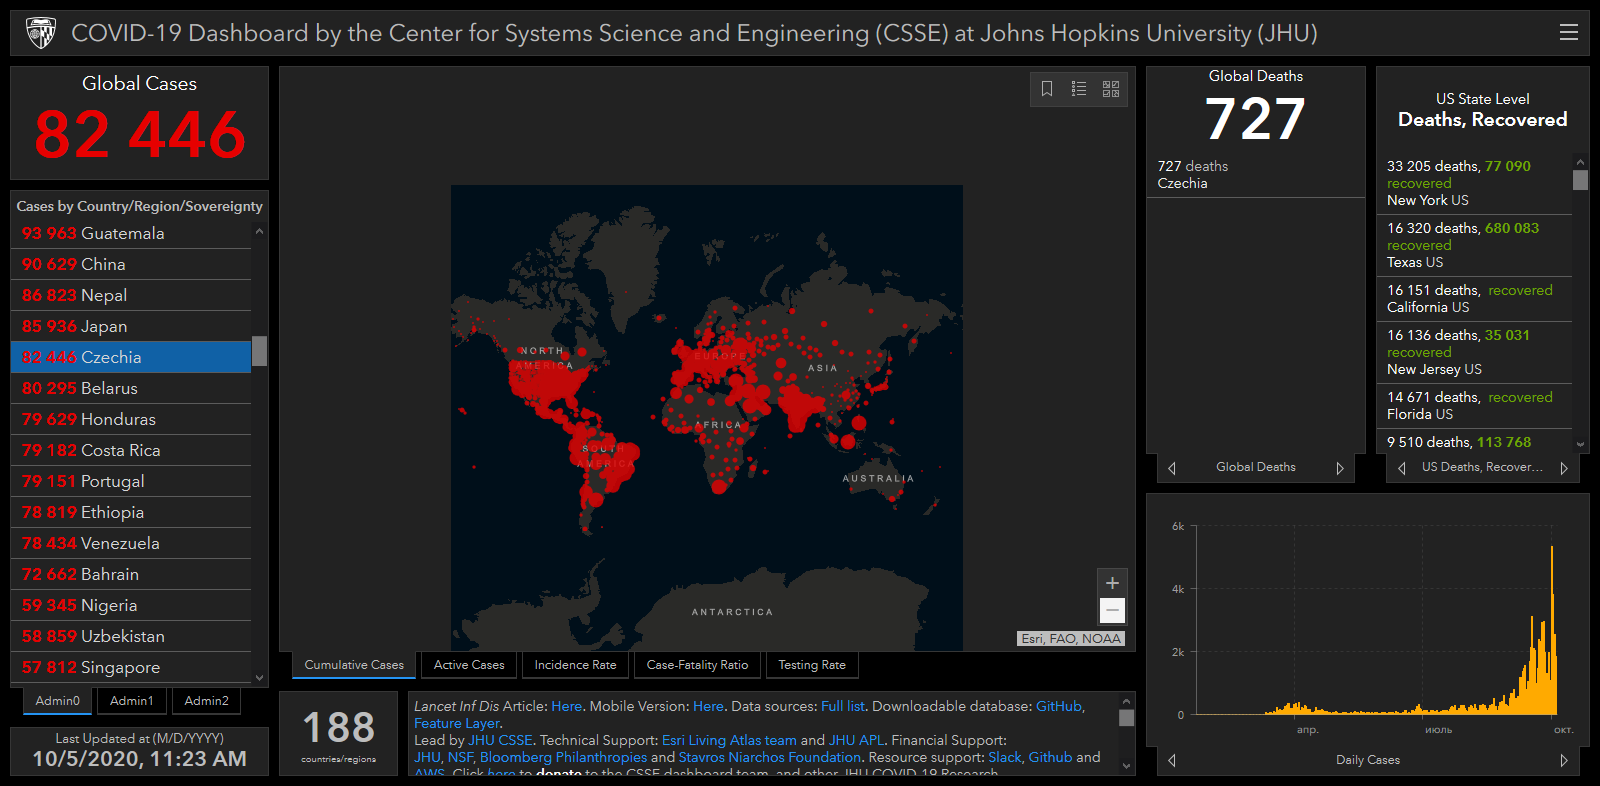
Task: Go to next US Deaths panel
Action: point(1564,468)
